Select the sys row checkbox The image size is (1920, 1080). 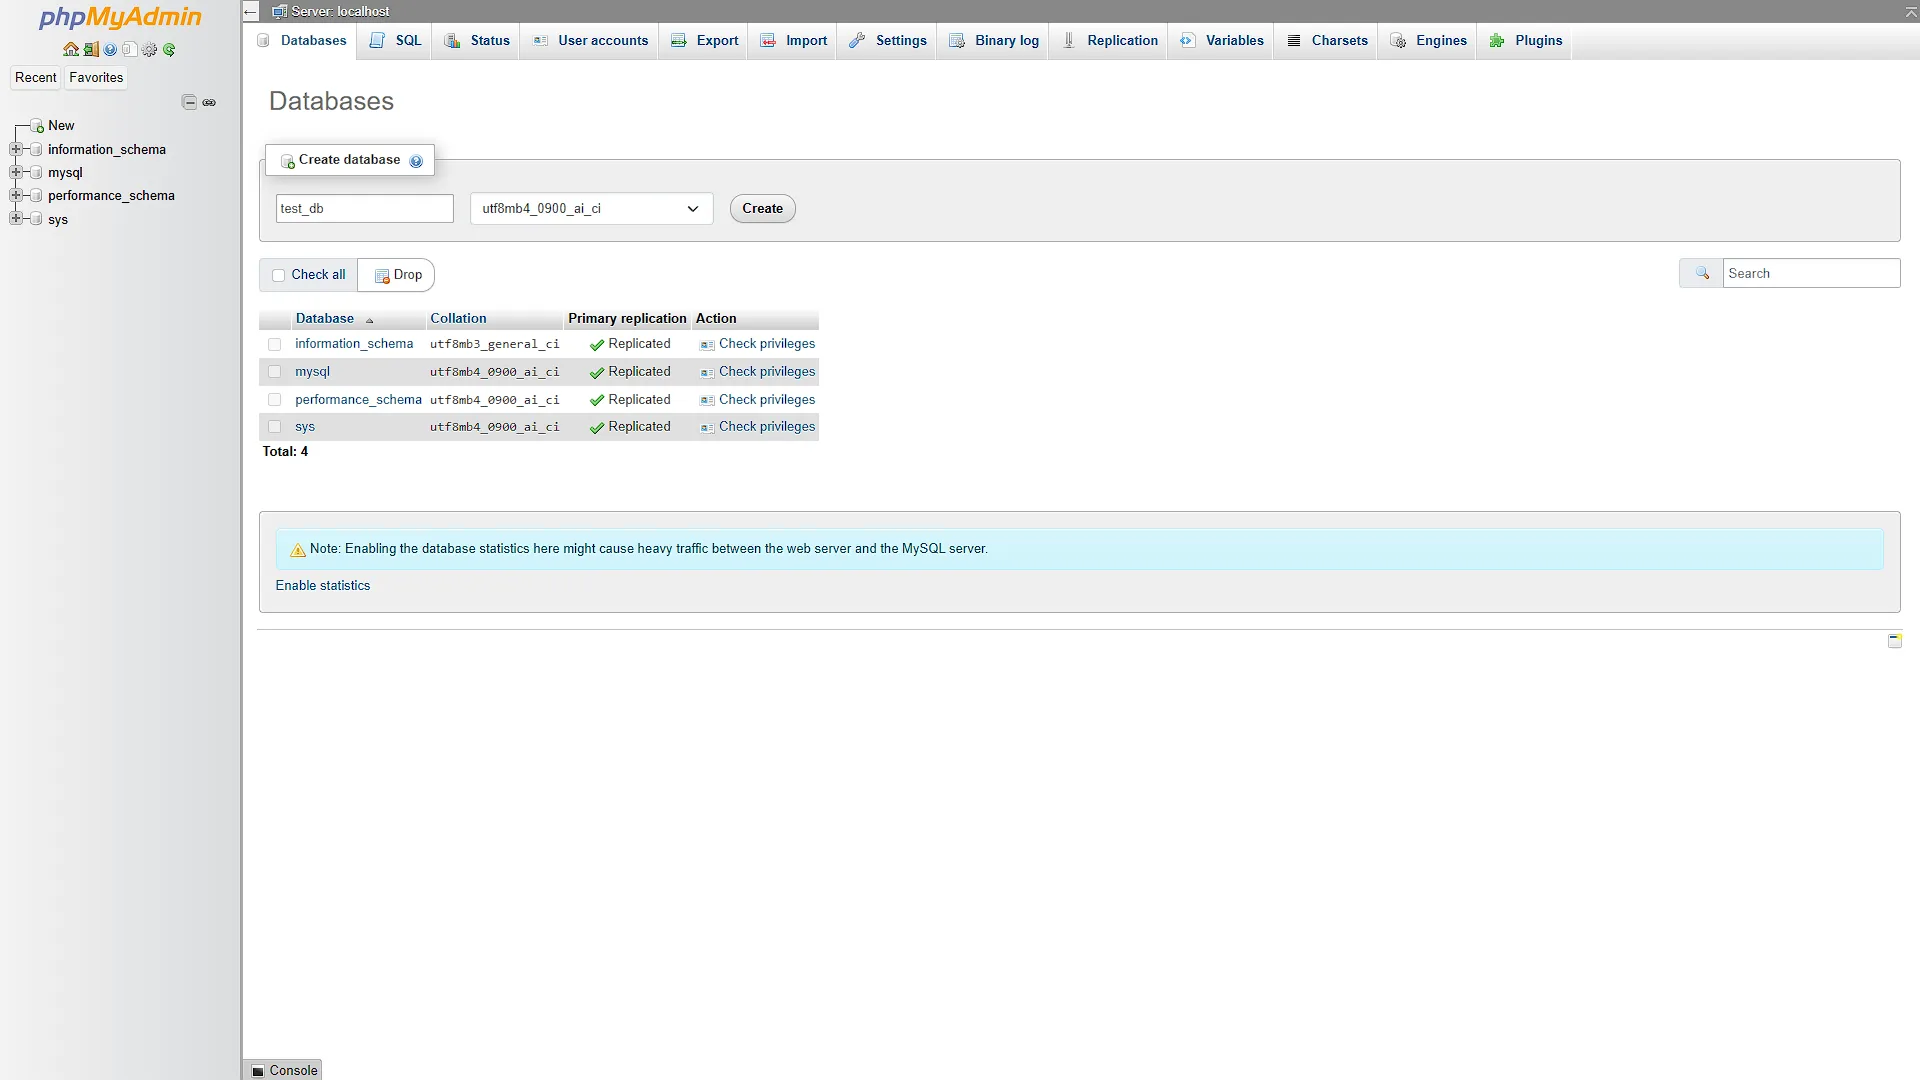274,427
